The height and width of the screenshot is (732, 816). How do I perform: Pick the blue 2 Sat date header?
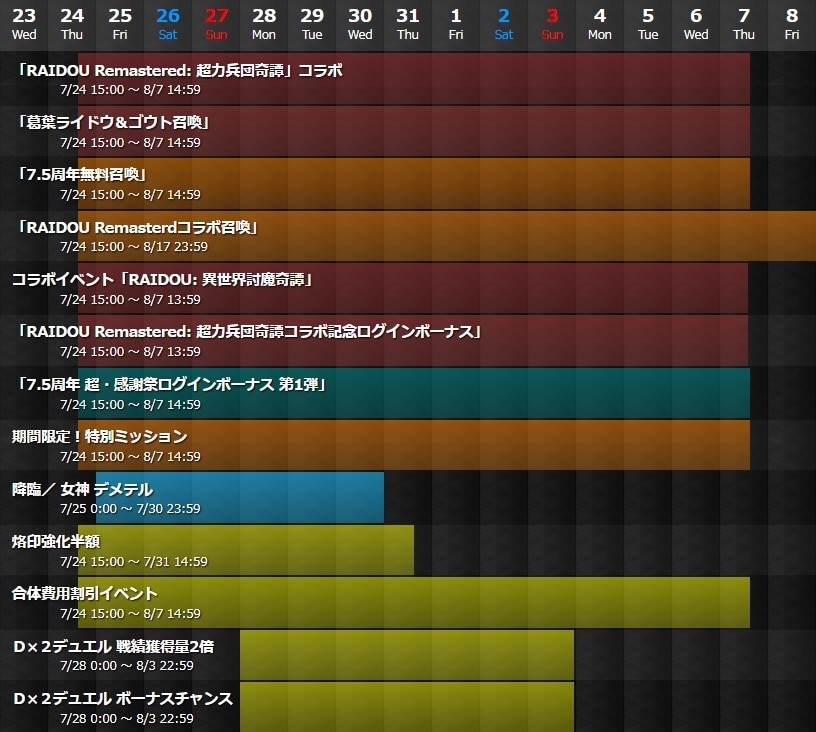tap(504, 25)
